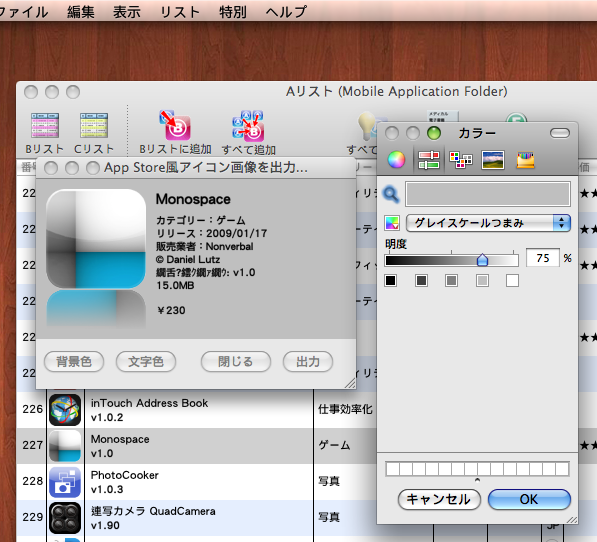Screen dimensions: 597x542
Task: Open the 編集 menu
Action: coord(81,12)
